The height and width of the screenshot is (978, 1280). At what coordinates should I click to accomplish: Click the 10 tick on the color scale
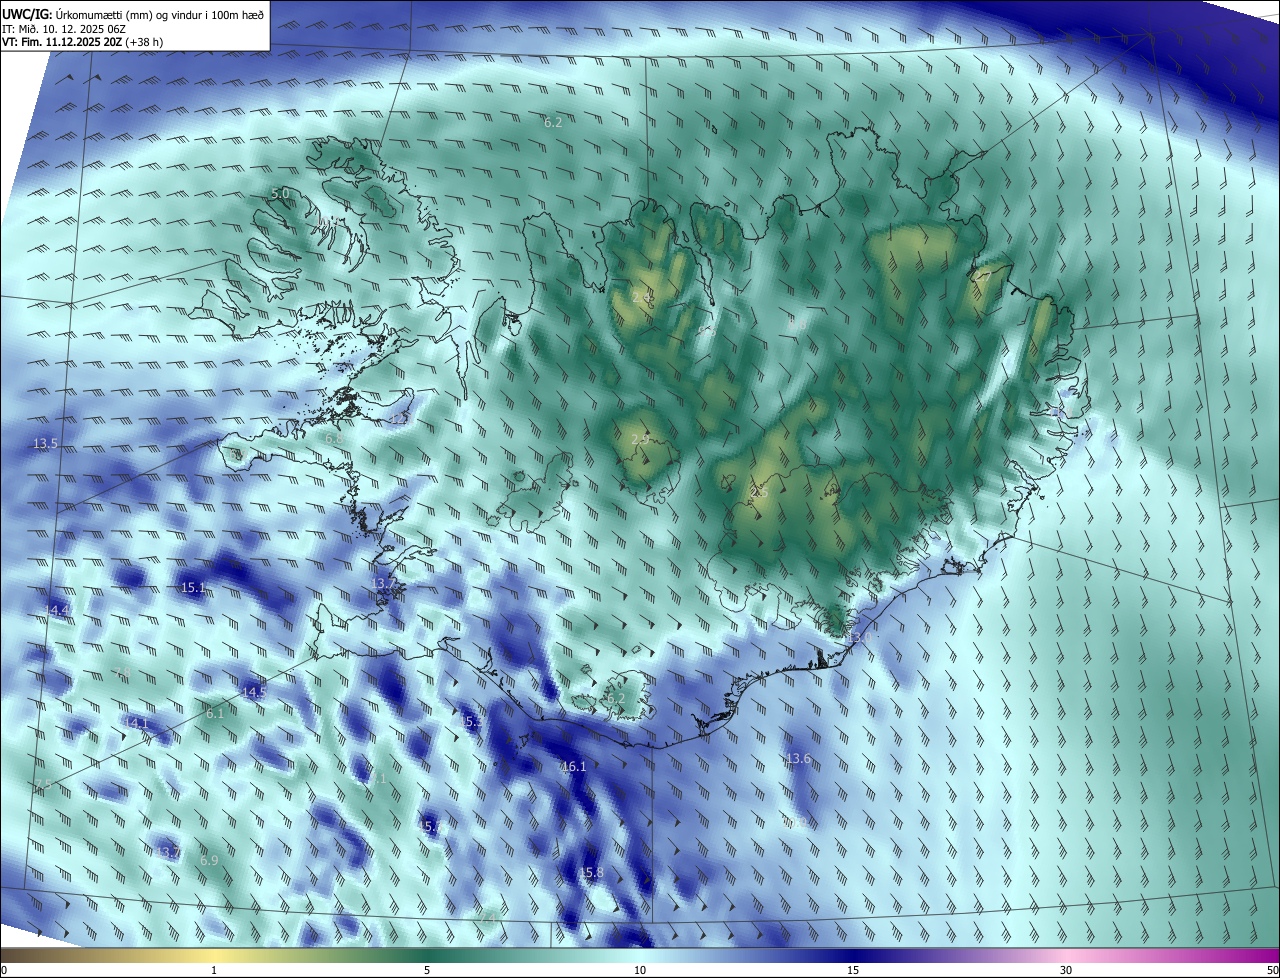pyautogui.click(x=640, y=971)
